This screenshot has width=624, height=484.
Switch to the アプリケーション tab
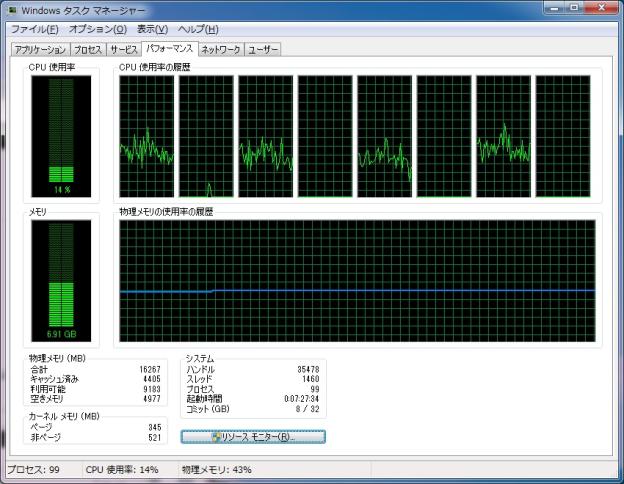(x=41, y=50)
